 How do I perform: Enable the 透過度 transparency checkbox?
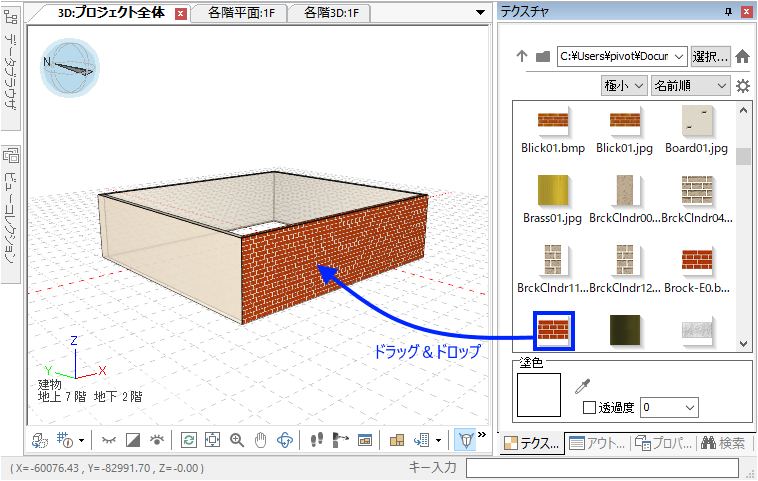588,407
